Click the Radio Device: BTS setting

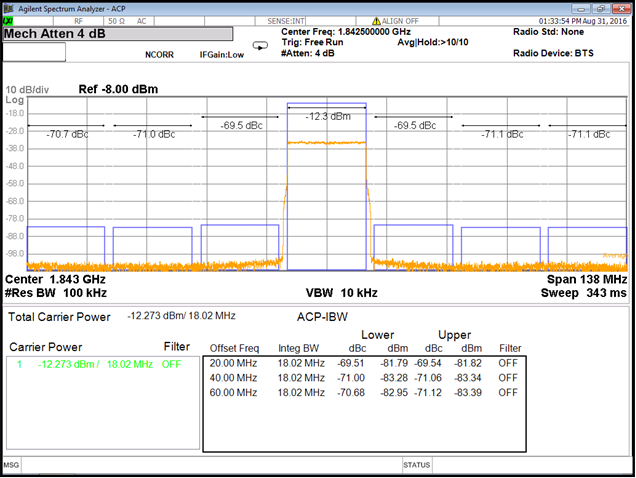click(x=553, y=53)
